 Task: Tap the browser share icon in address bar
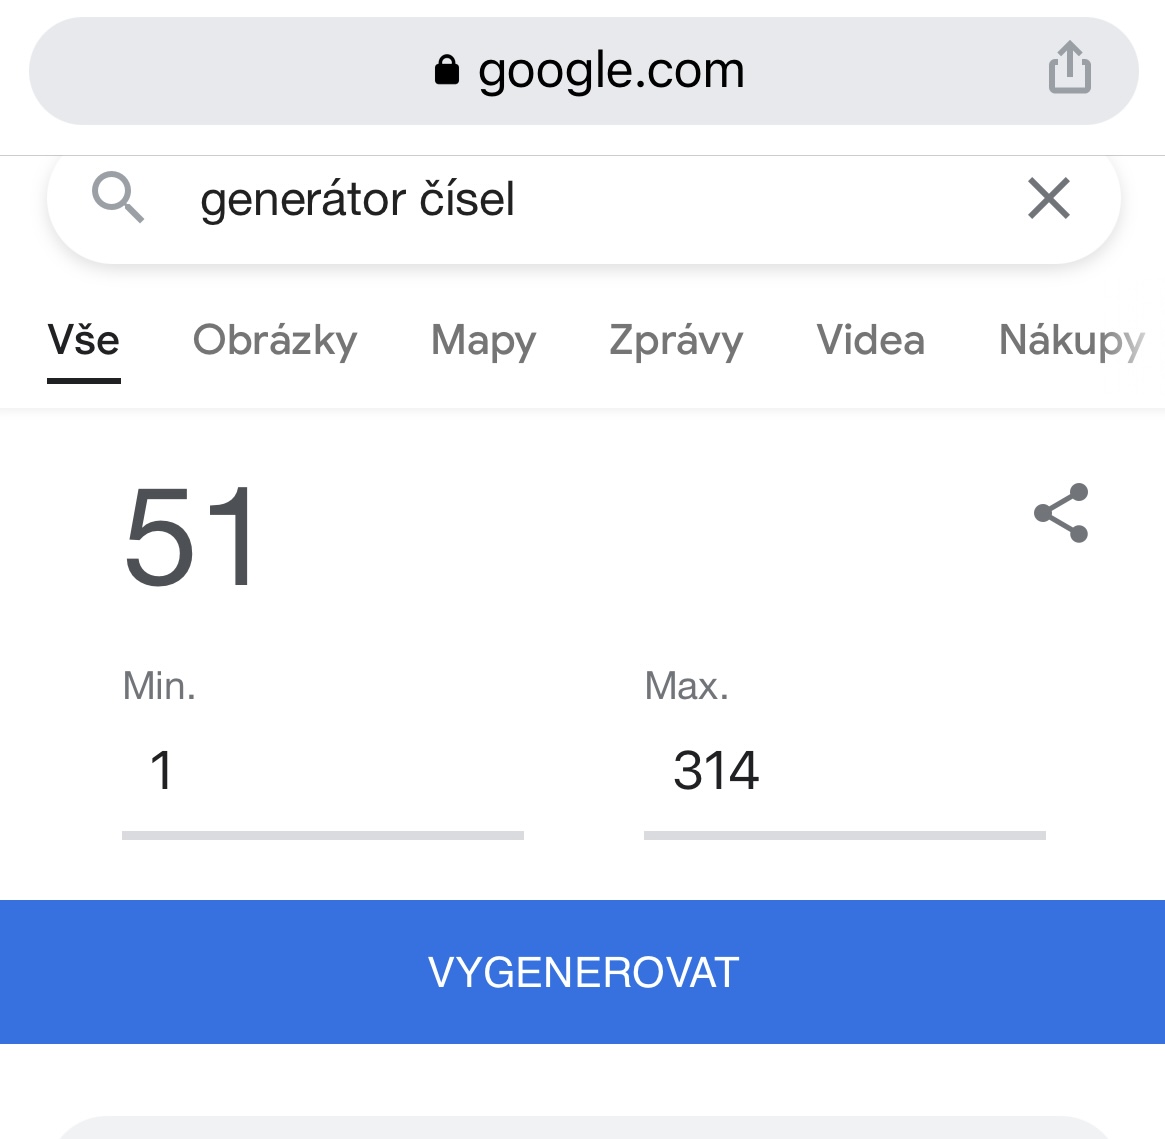point(1069,69)
